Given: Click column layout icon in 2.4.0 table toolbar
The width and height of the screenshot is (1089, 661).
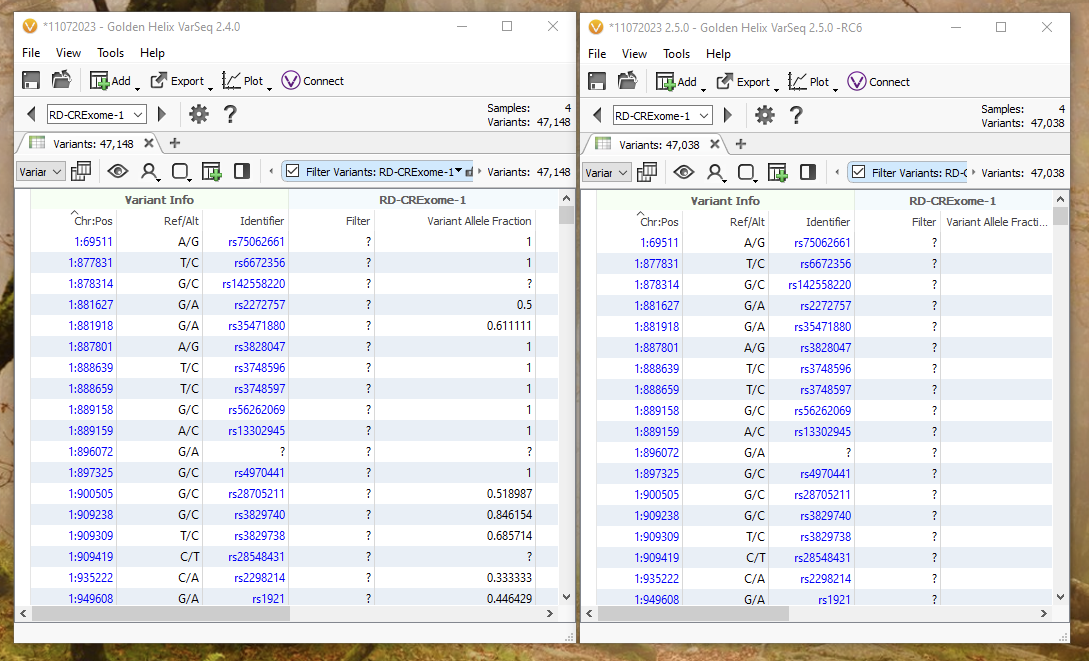Looking at the screenshot, I should click(x=81, y=171).
